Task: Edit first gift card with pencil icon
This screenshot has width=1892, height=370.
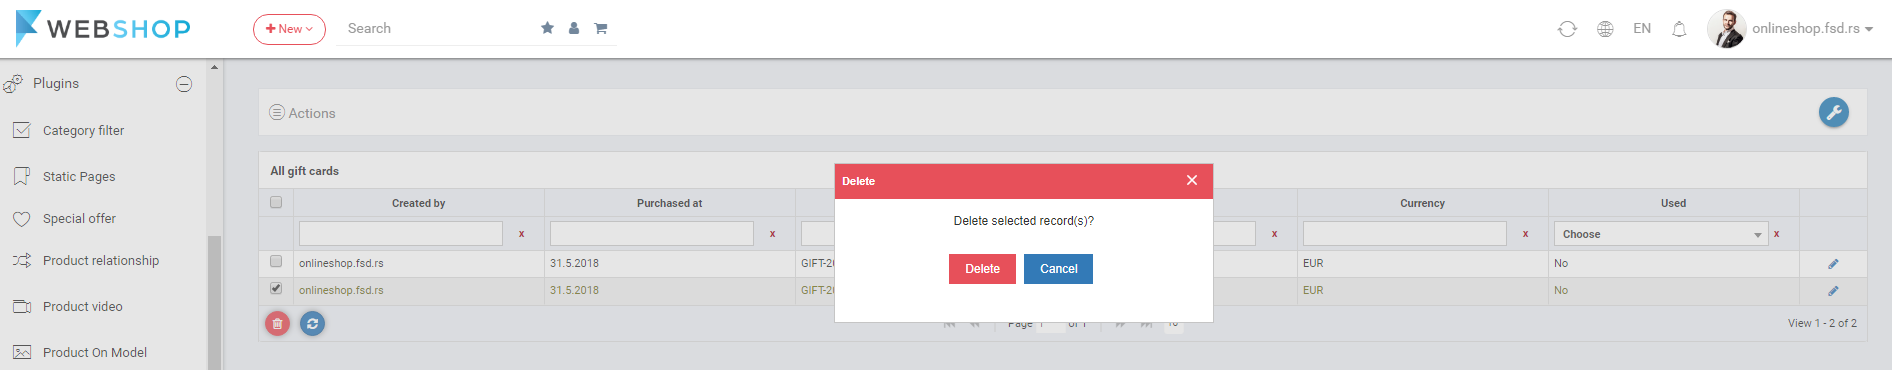Action: (x=1833, y=264)
